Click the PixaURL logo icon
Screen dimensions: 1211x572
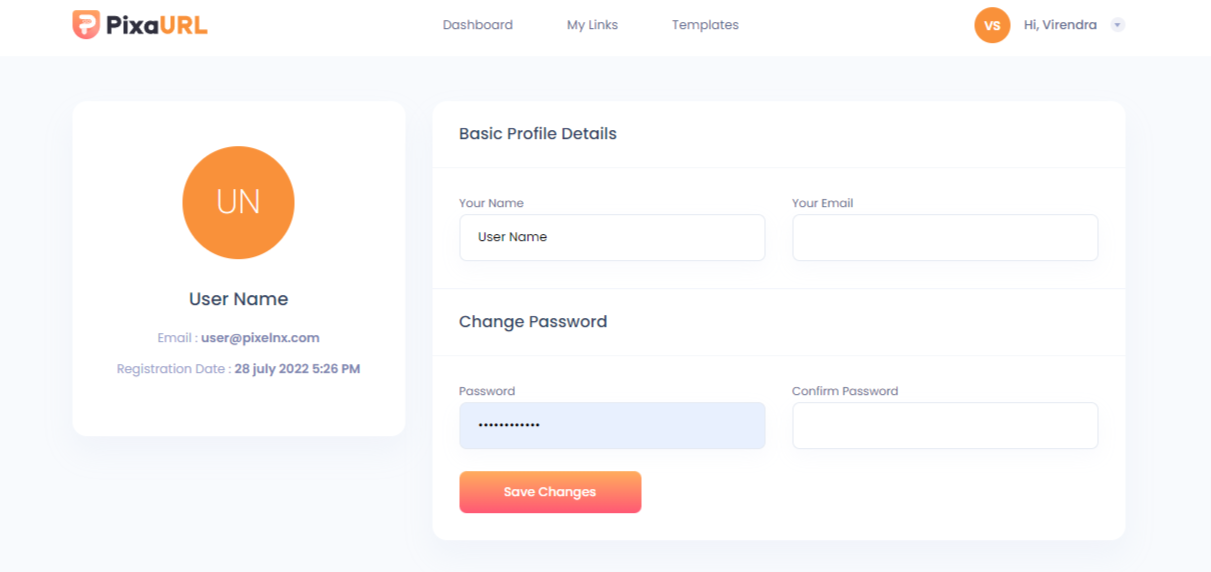click(86, 25)
